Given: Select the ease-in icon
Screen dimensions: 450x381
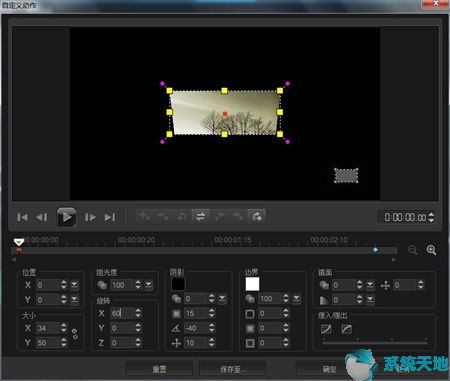Looking at the screenshot, I should click(x=326, y=329).
